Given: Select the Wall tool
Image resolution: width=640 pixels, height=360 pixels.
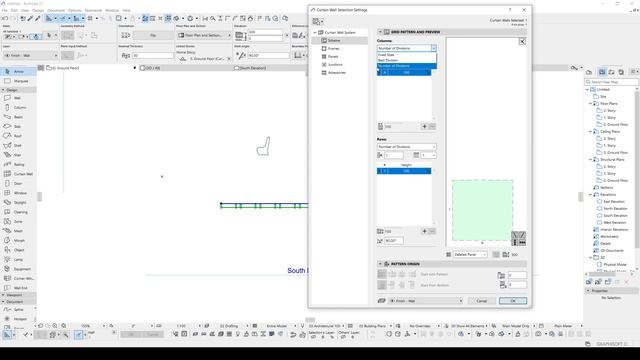Looking at the screenshot, I should click(x=18, y=98).
